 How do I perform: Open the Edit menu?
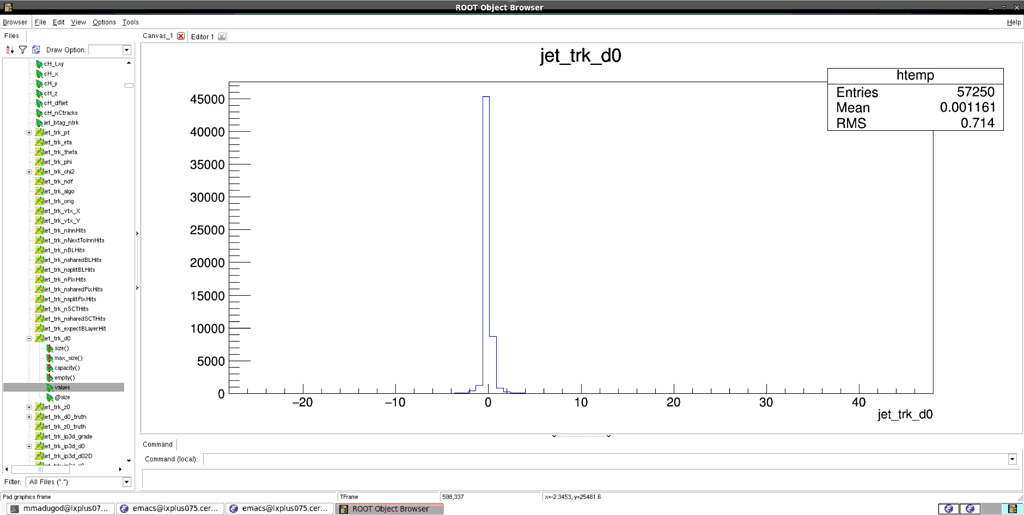point(59,22)
